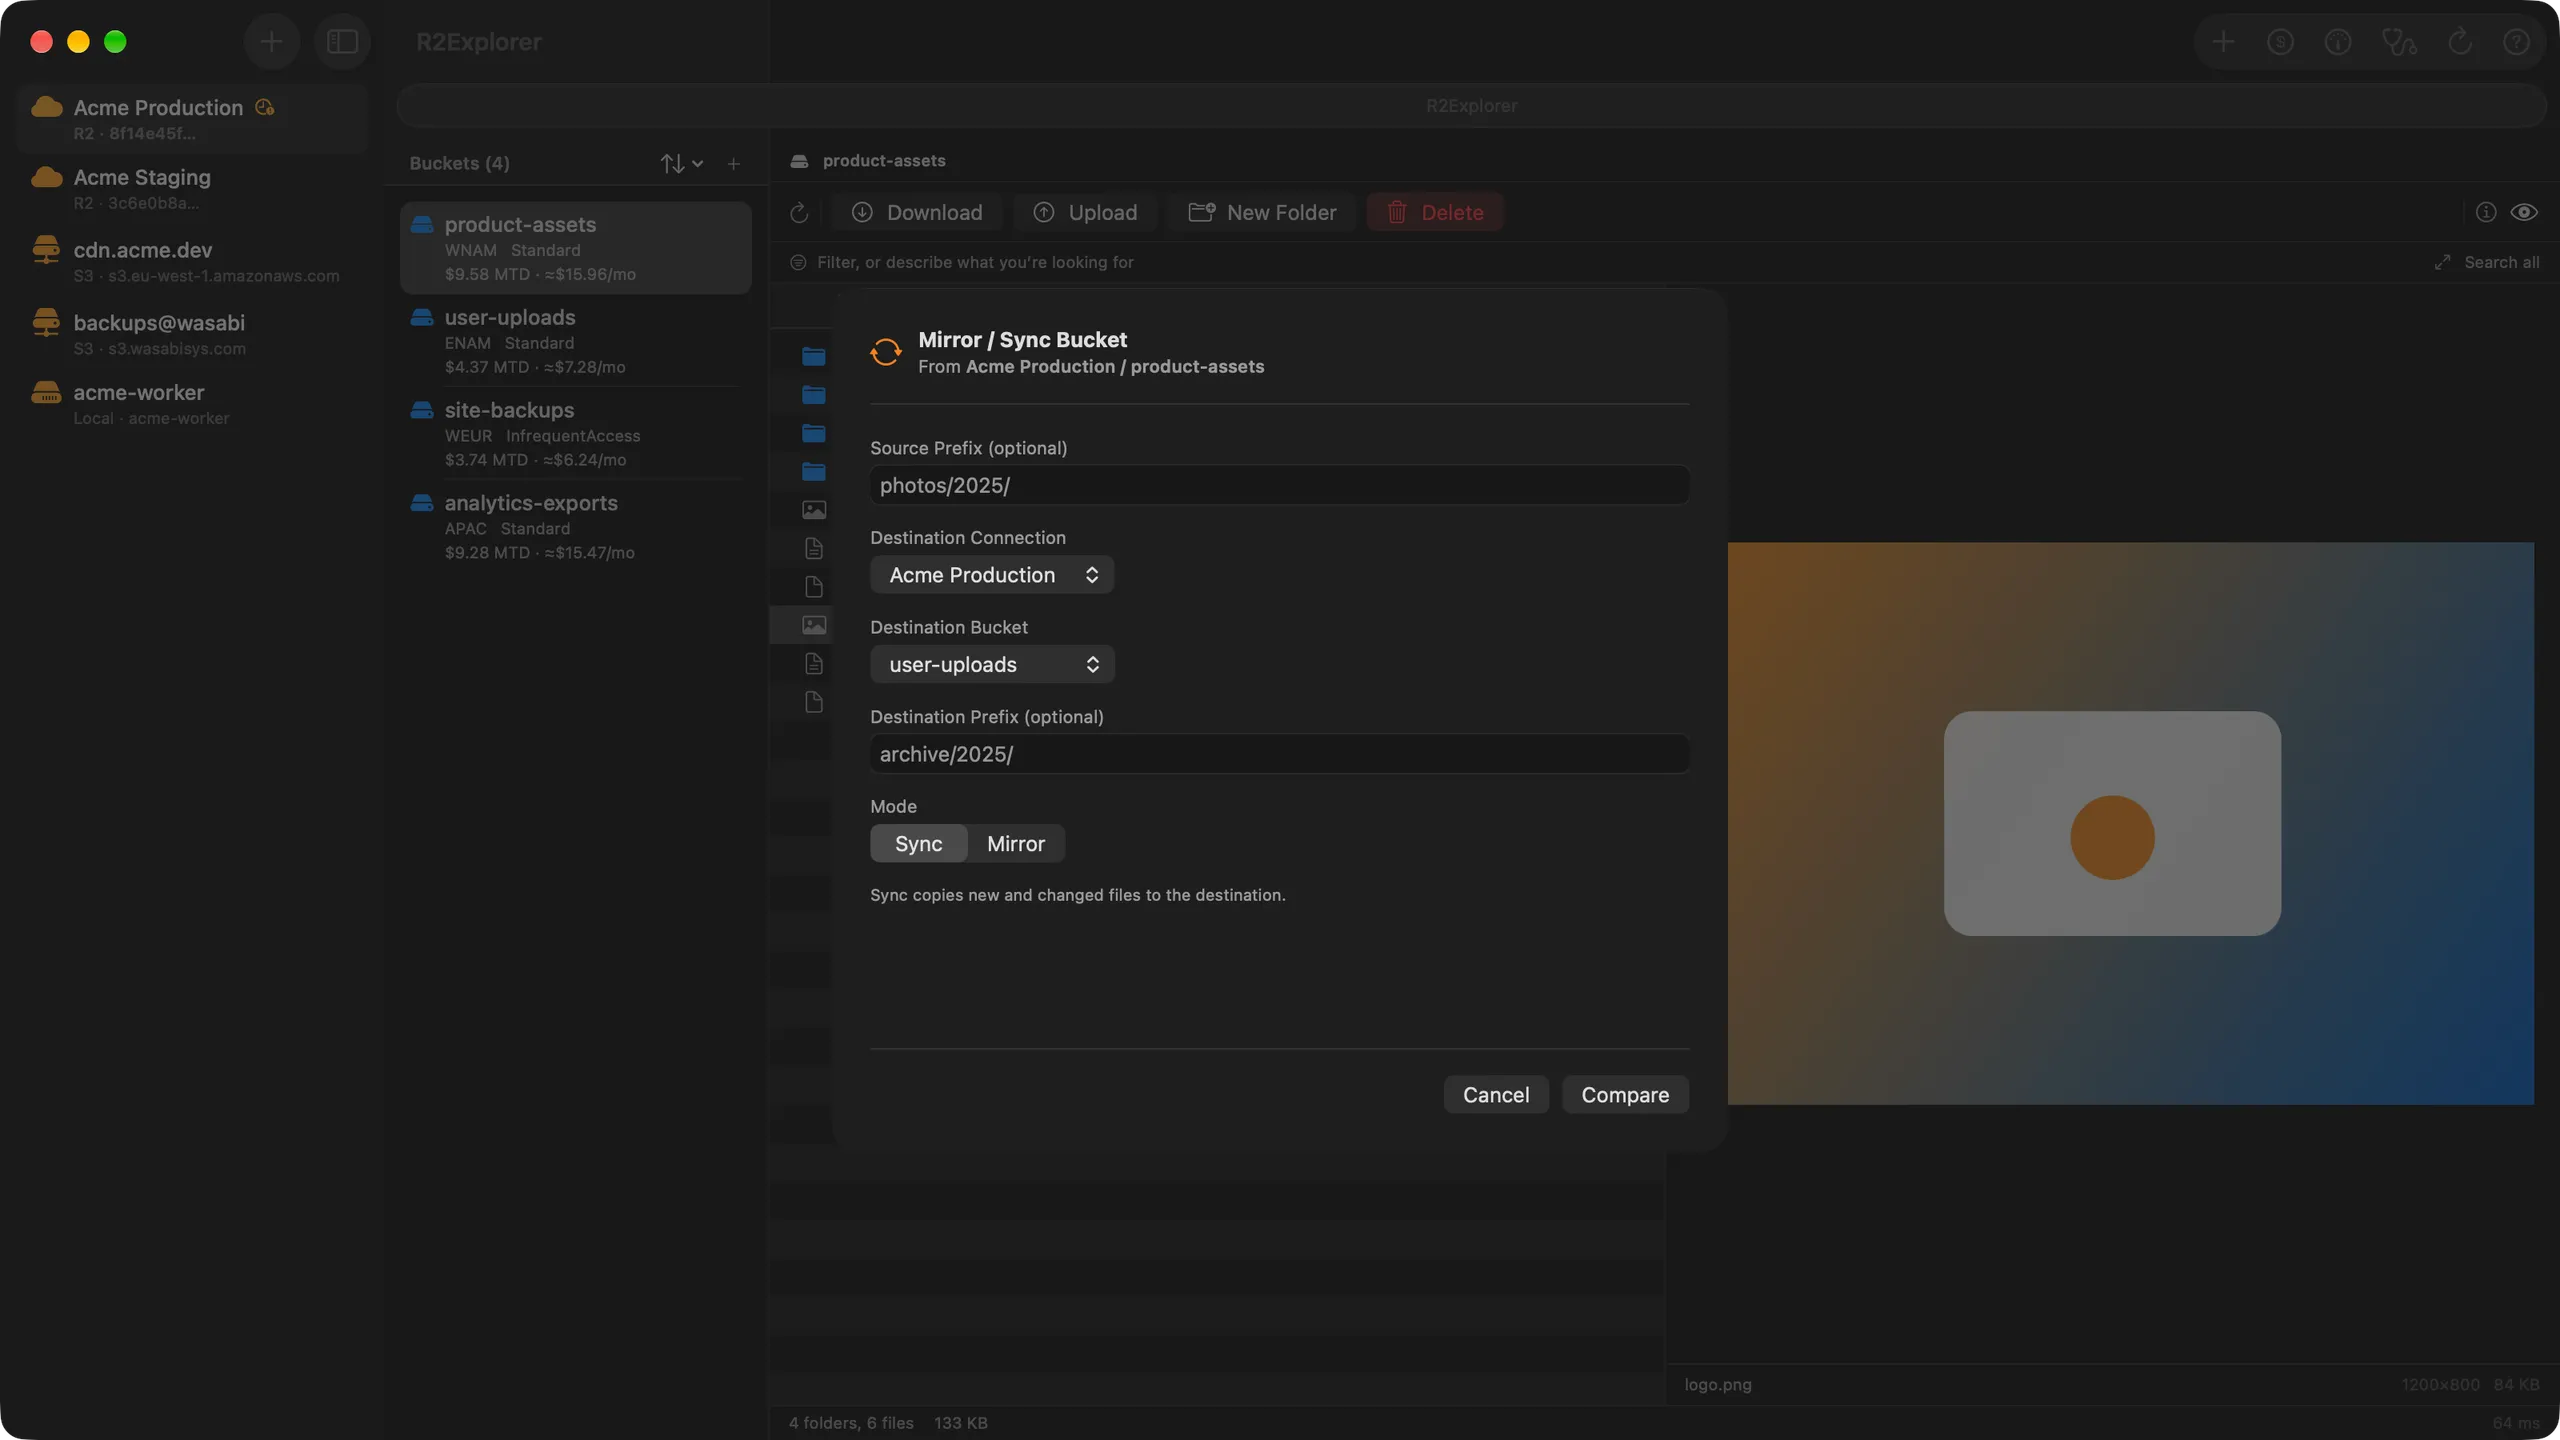The height and width of the screenshot is (1440, 2560).
Task: Select the site-backups bucket
Action: [x=576, y=434]
